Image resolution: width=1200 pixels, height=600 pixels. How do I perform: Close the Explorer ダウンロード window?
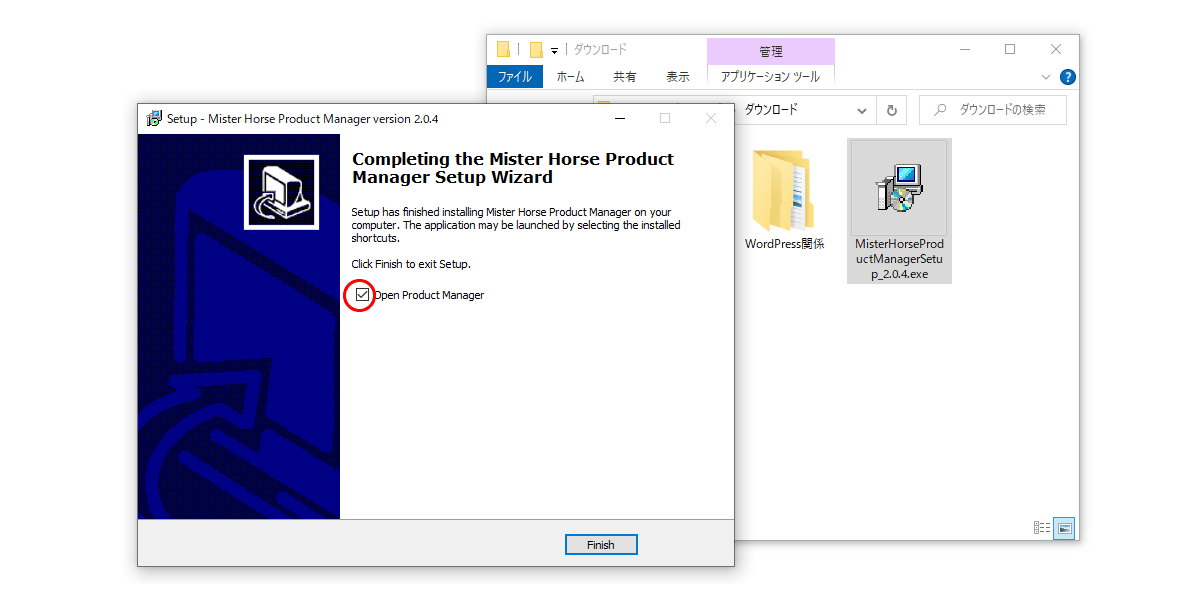coord(1056,49)
